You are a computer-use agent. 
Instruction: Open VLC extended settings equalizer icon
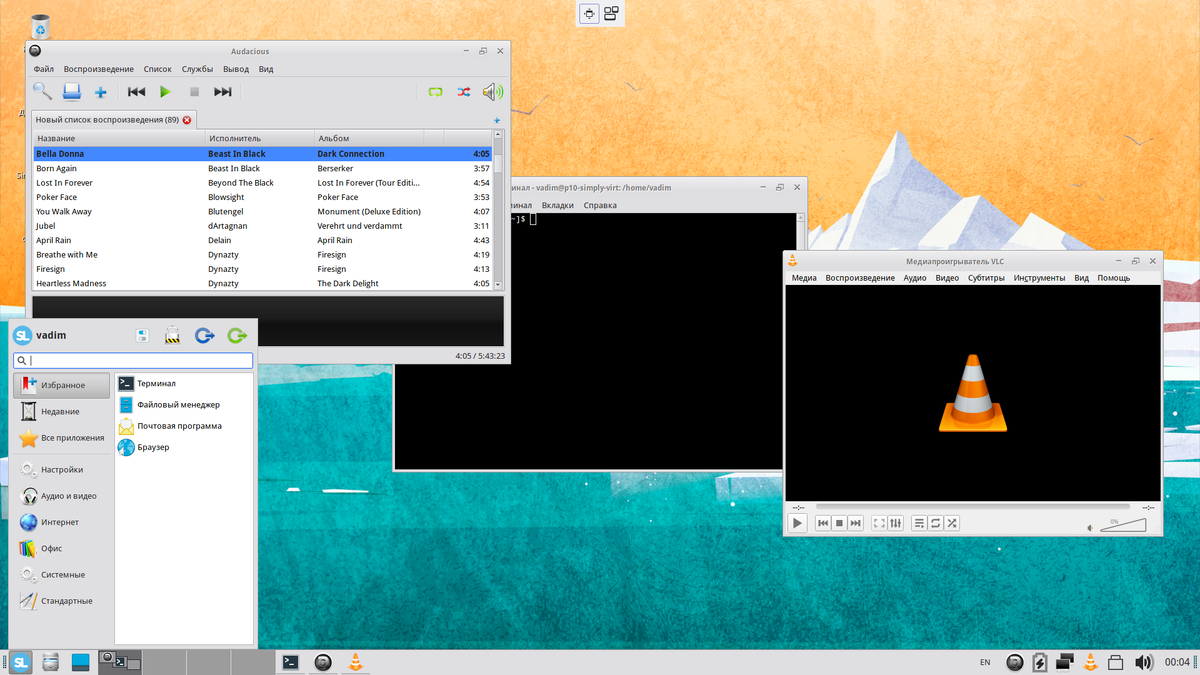pos(895,523)
